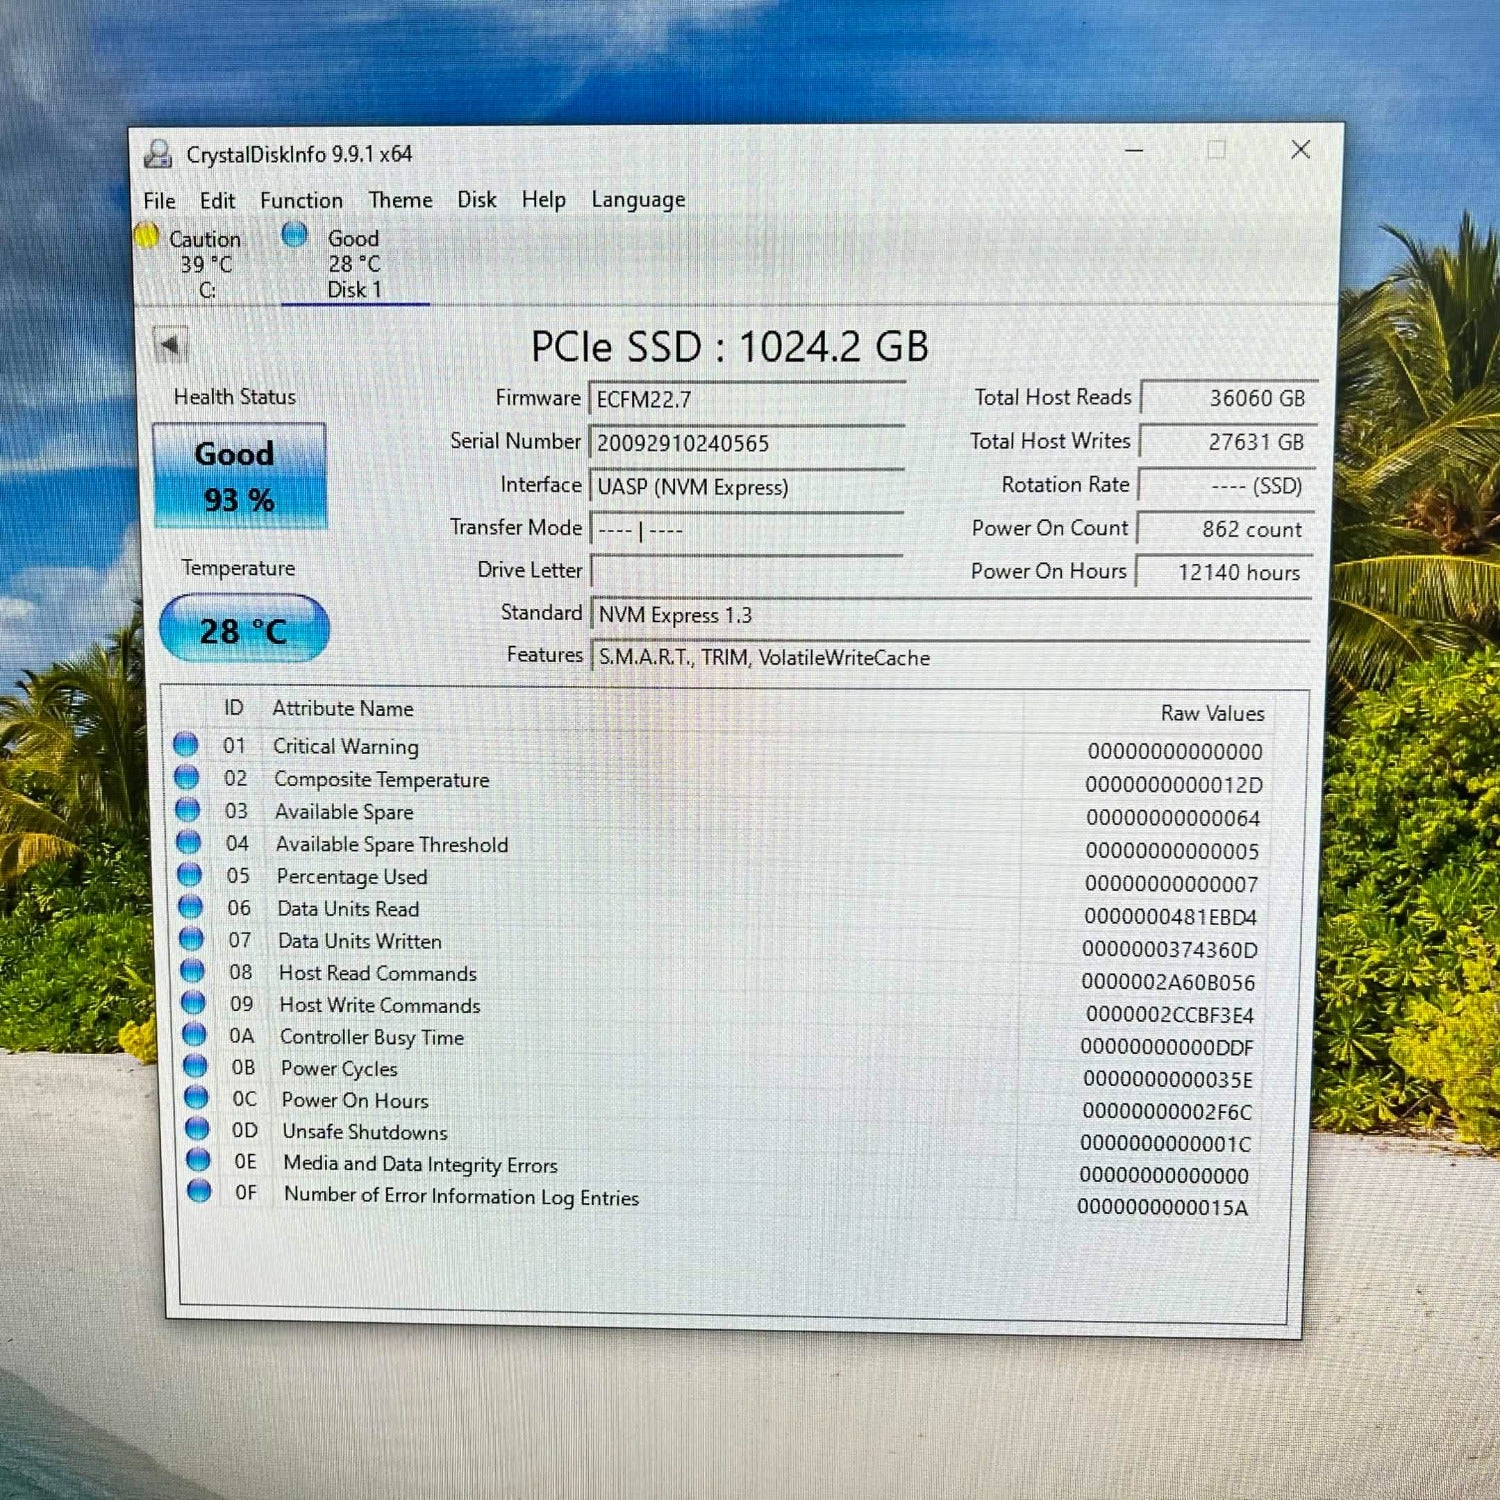Click Power On Count value 862 count
The width and height of the screenshot is (1500, 1500).
coord(1225,529)
